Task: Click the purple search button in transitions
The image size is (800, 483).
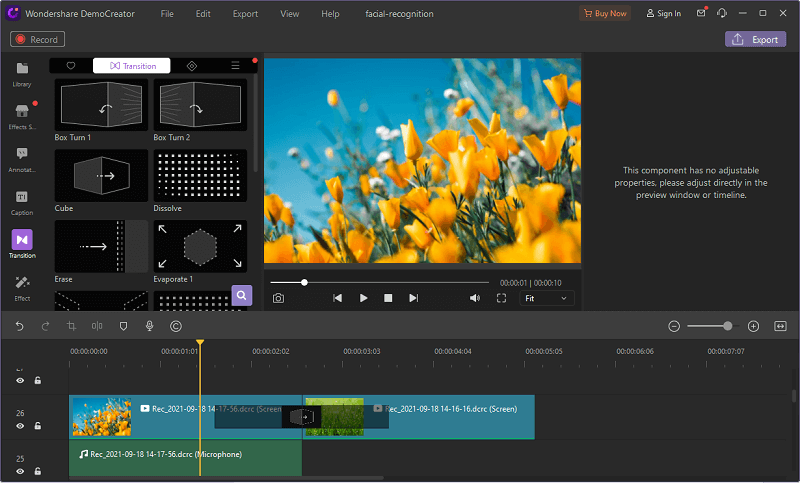Action: [241, 295]
